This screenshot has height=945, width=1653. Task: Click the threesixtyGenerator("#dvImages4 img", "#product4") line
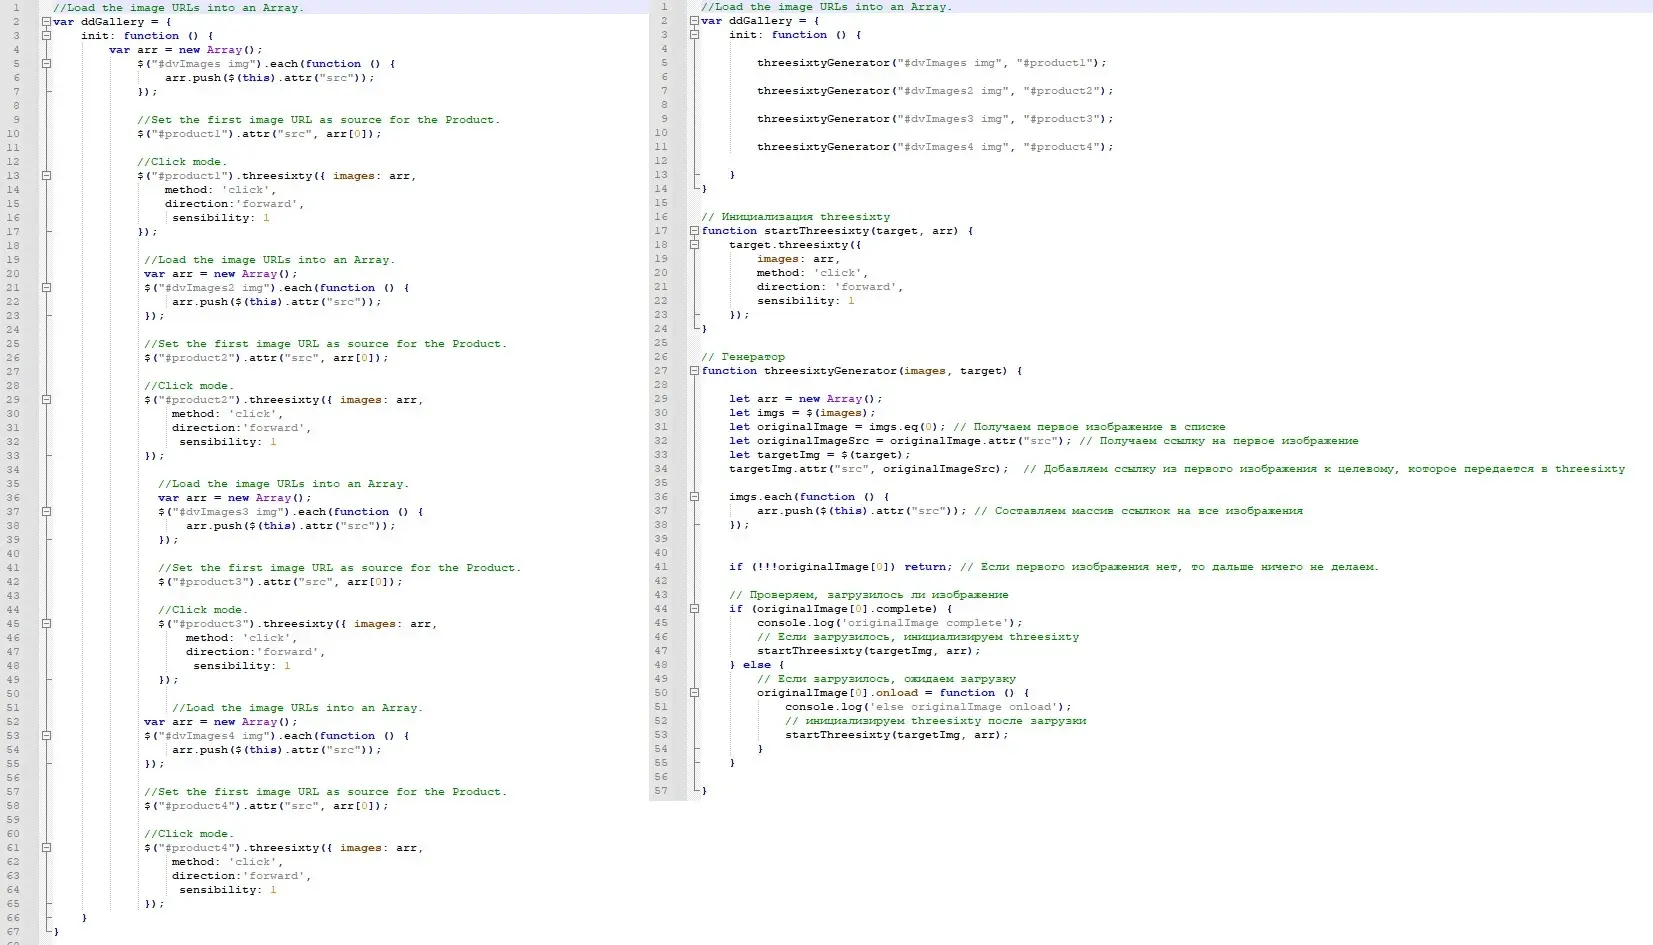point(935,147)
